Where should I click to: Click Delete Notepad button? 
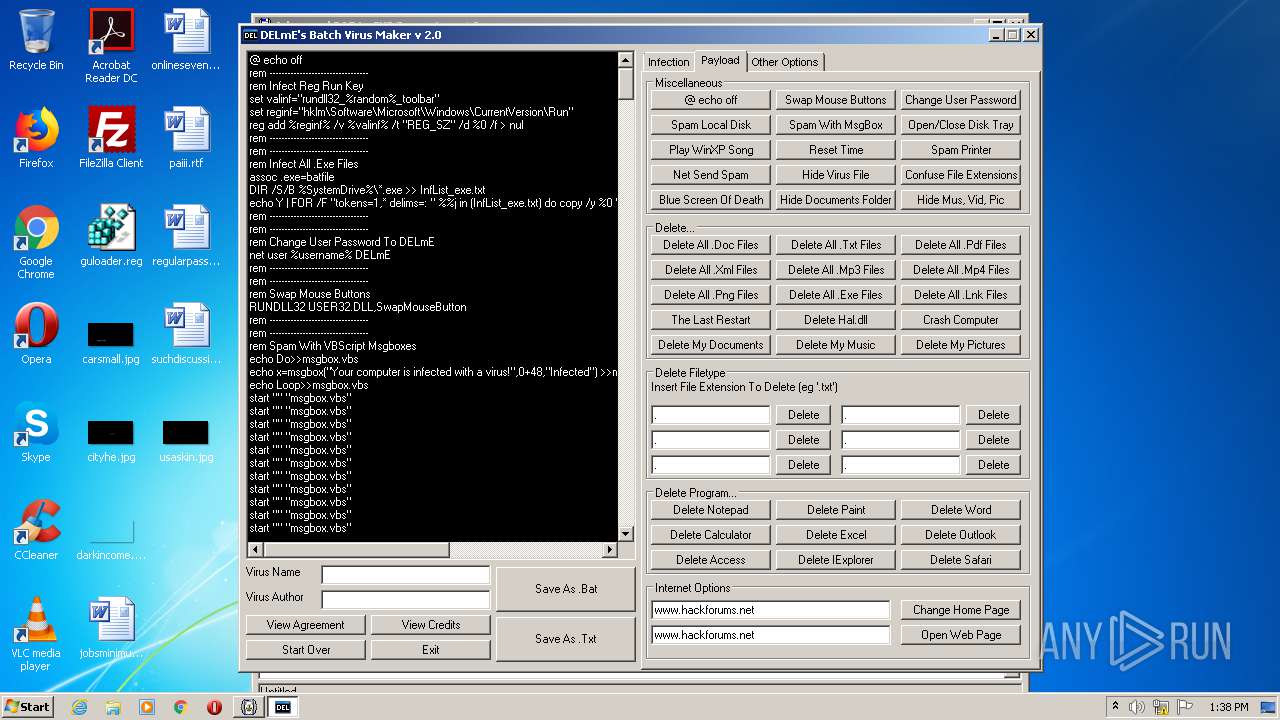pos(711,510)
